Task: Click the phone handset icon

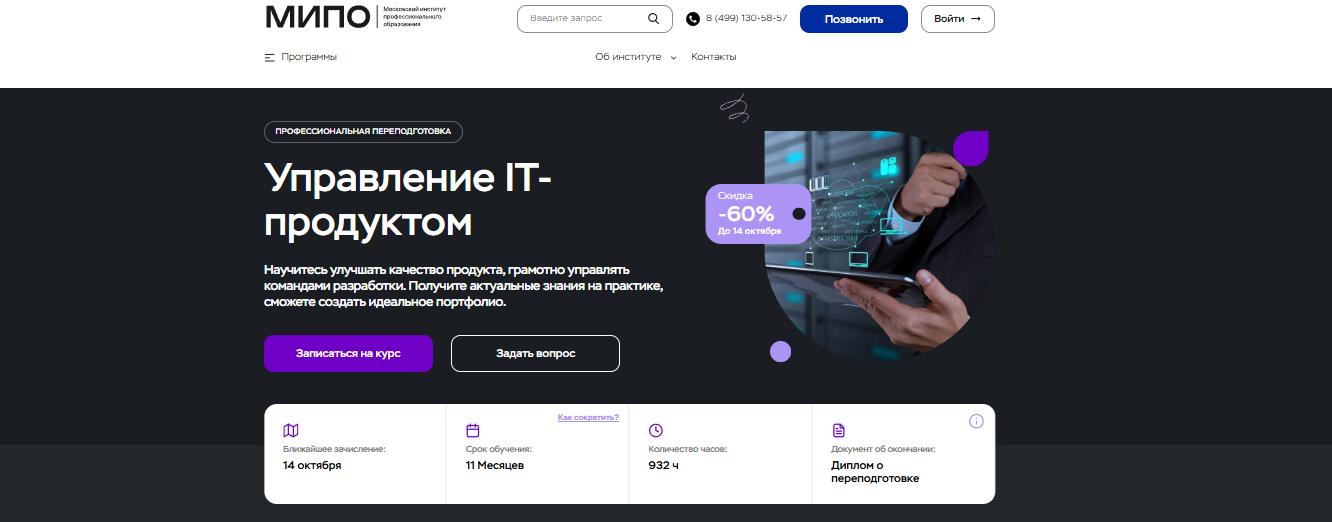Action: click(x=693, y=19)
